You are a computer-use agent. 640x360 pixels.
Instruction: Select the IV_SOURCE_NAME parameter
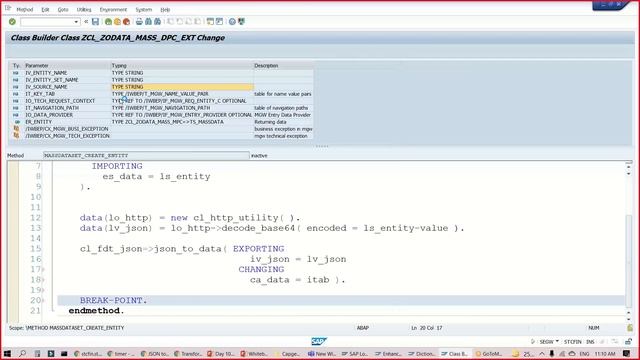click(47, 87)
